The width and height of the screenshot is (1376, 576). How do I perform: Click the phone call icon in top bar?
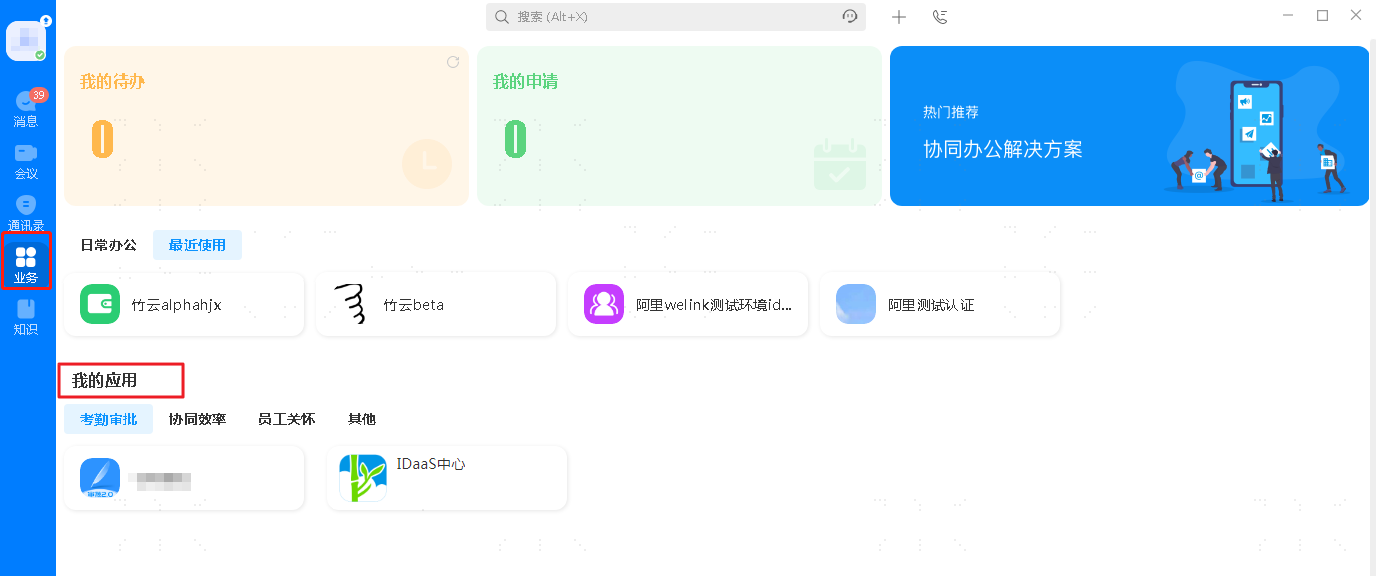[939, 17]
